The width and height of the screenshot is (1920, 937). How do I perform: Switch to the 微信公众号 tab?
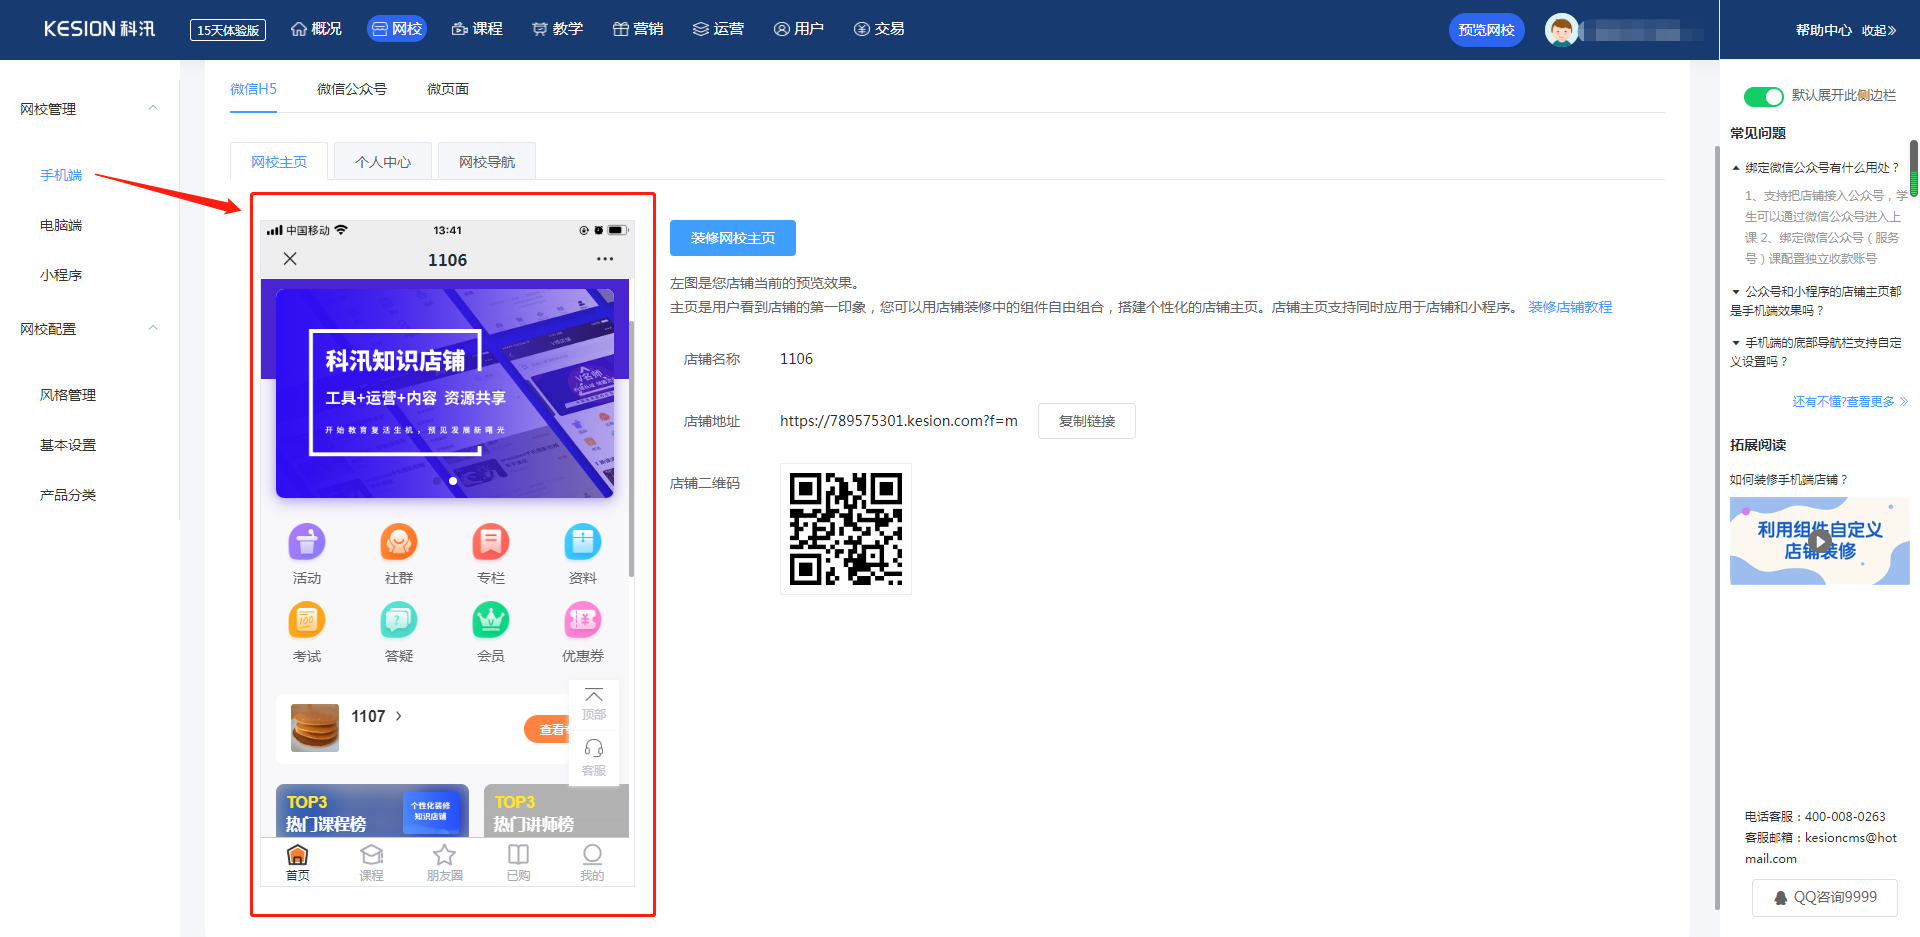tap(352, 89)
